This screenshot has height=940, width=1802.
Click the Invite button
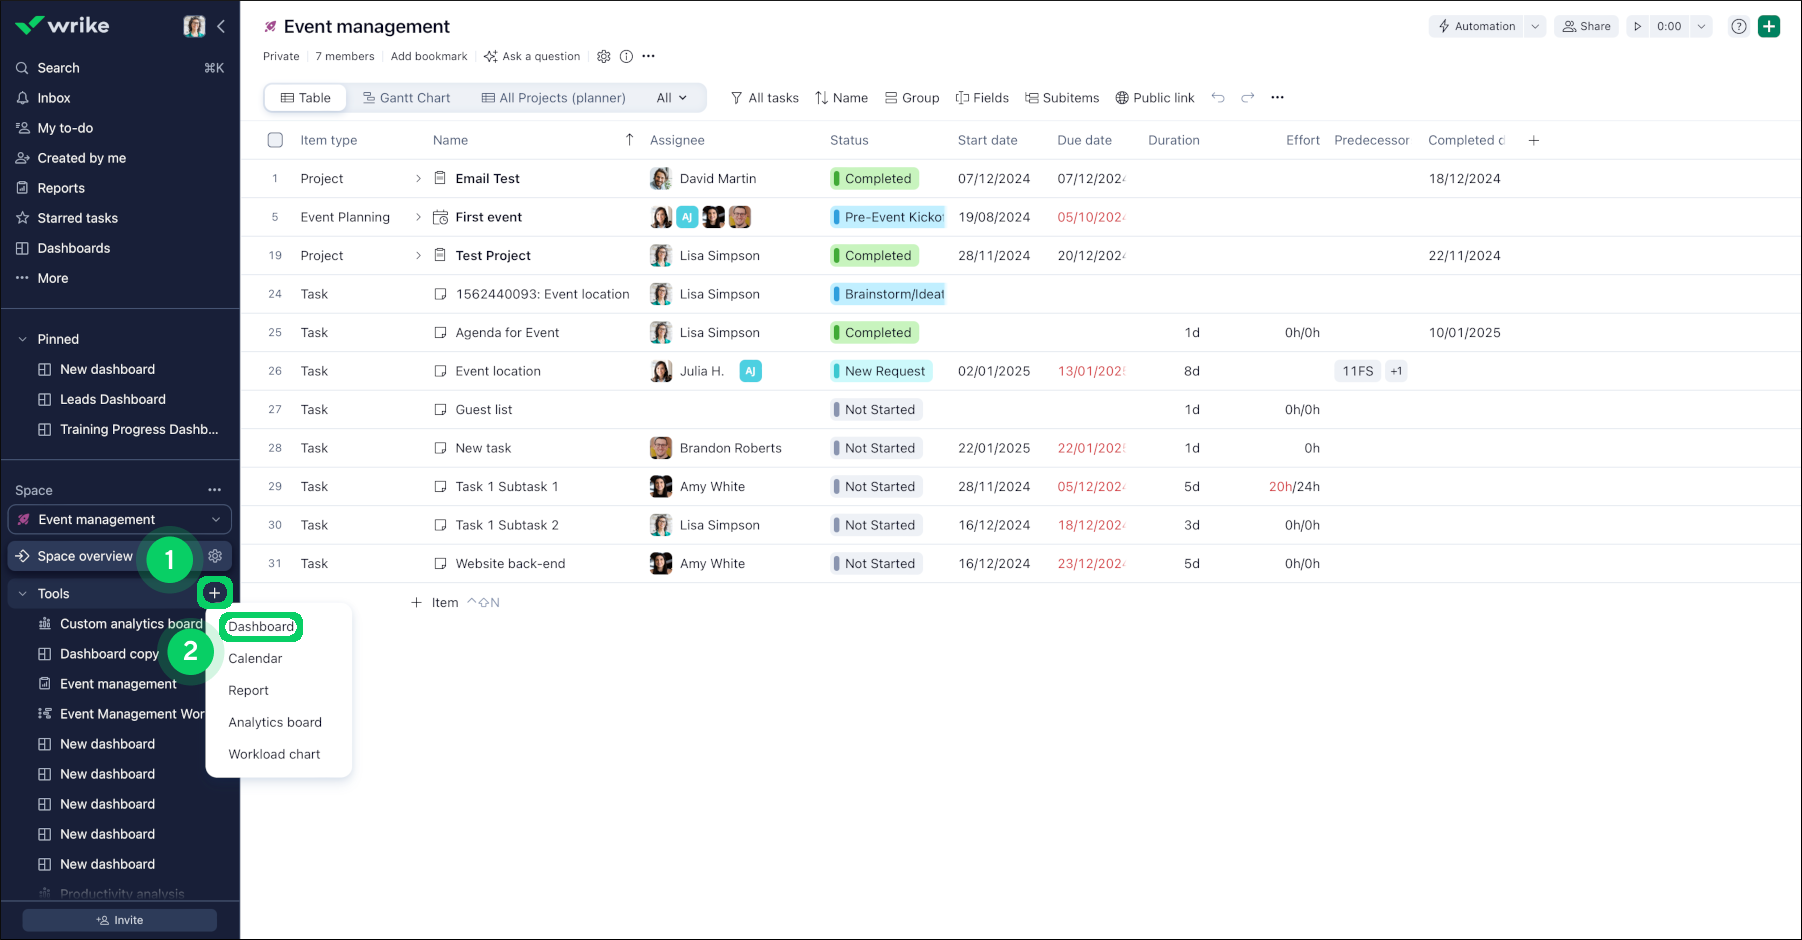[x=119, y=919]
